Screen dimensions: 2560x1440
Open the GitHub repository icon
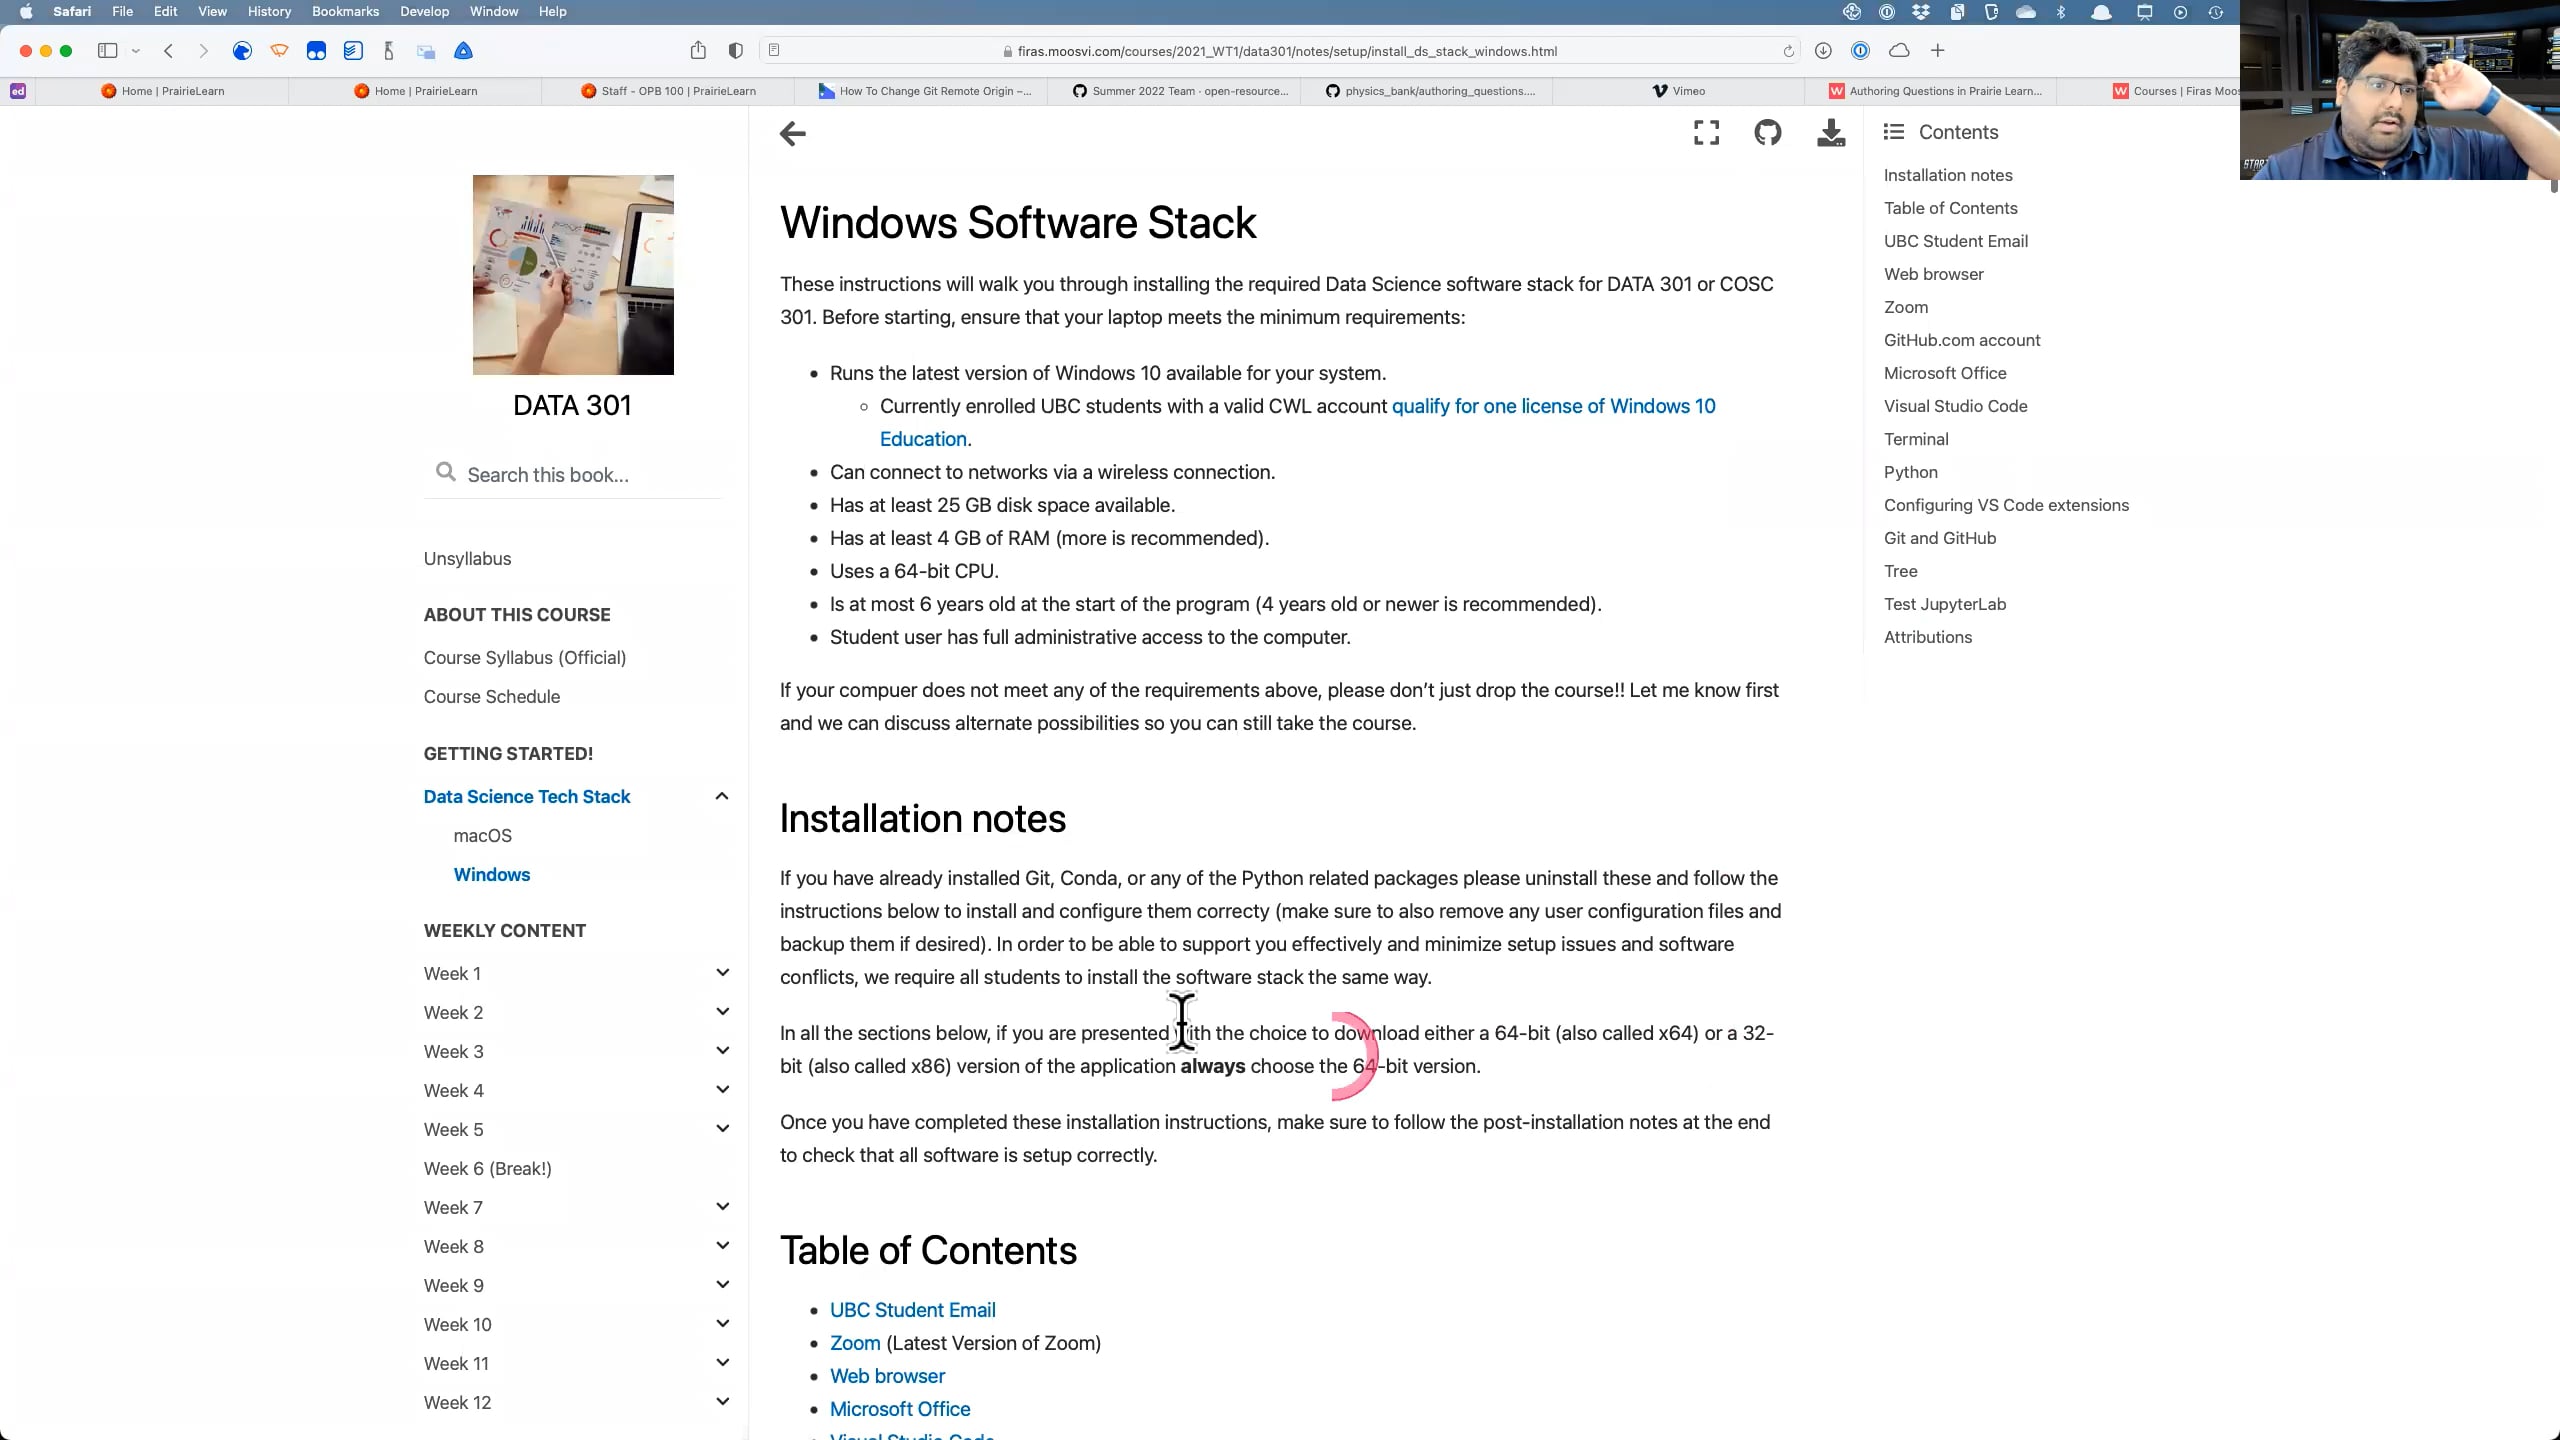[1767, 132]
